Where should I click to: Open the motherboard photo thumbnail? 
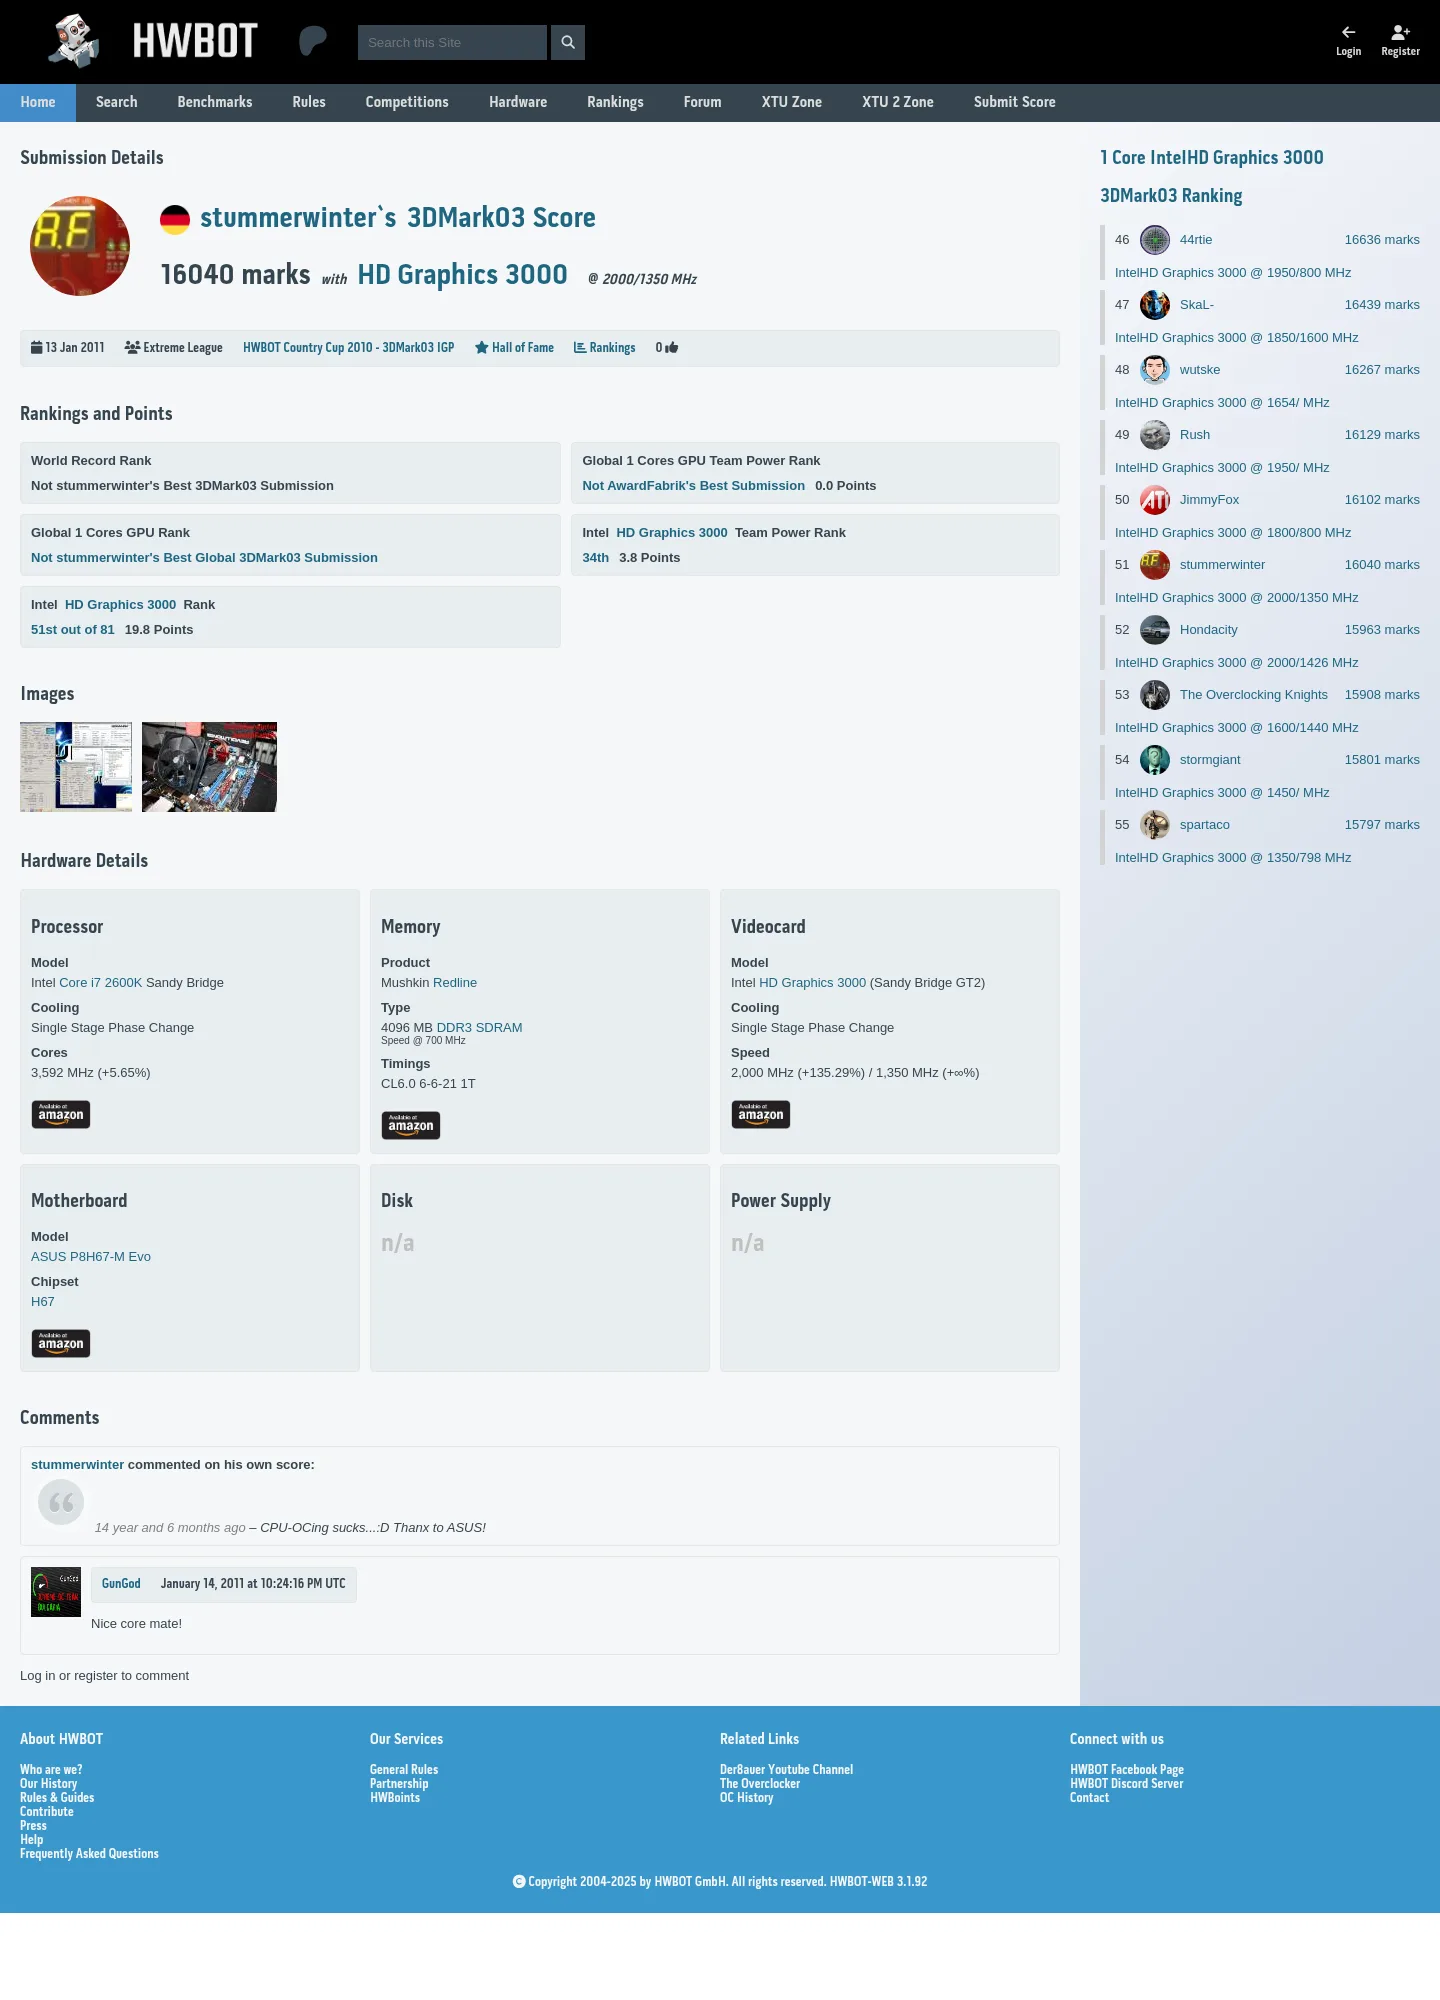[209, 767]
